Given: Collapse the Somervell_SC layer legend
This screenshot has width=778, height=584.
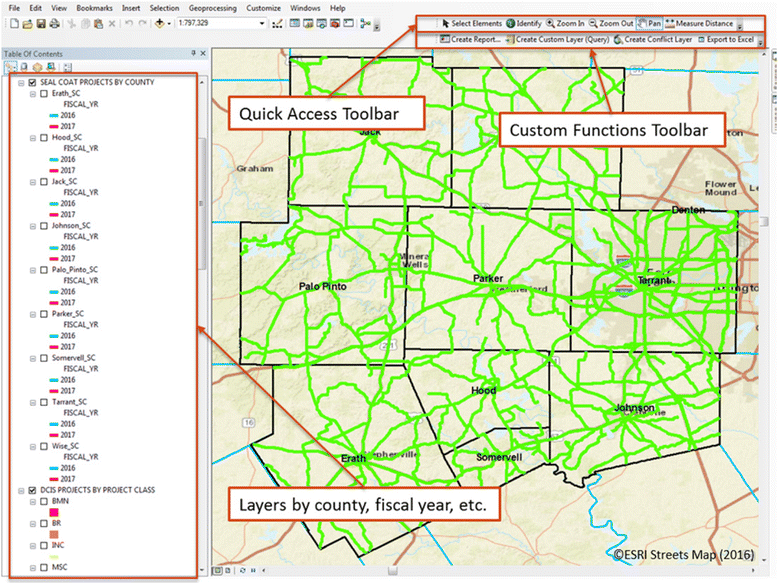Looking at the screenshot, I should point(33,358).
